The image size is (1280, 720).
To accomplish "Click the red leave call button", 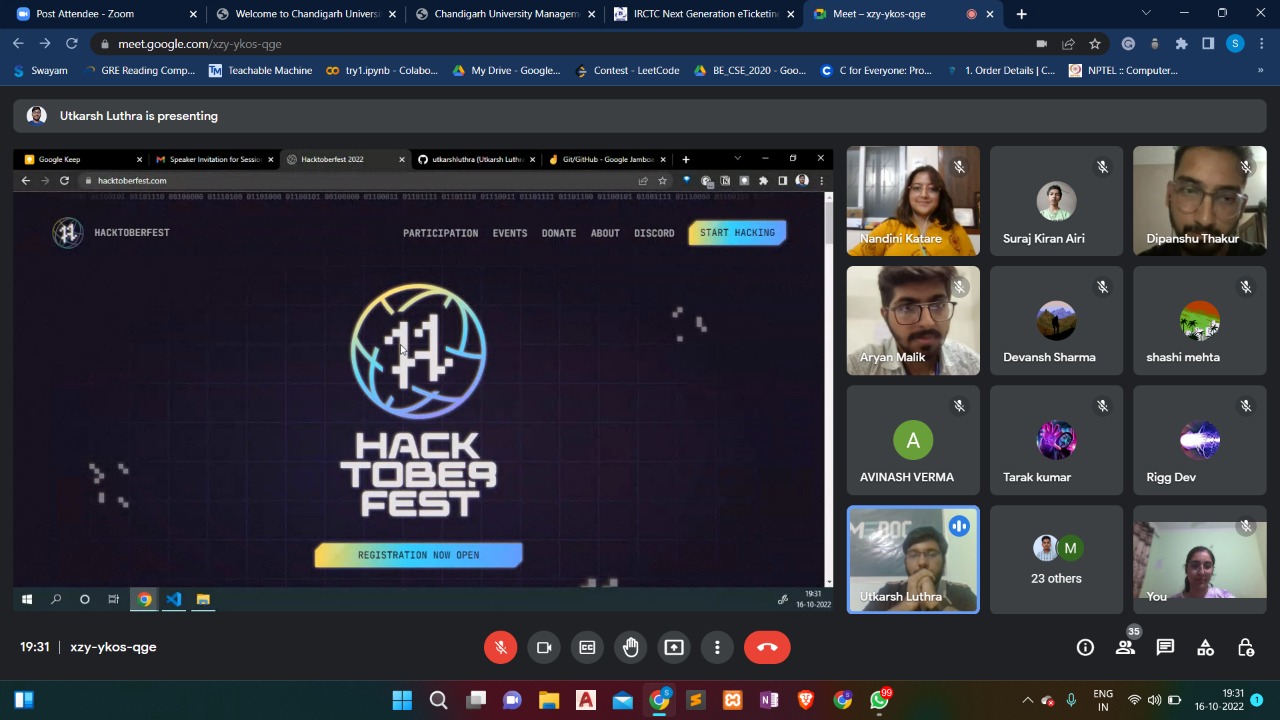I will click(x=767, y=647).
